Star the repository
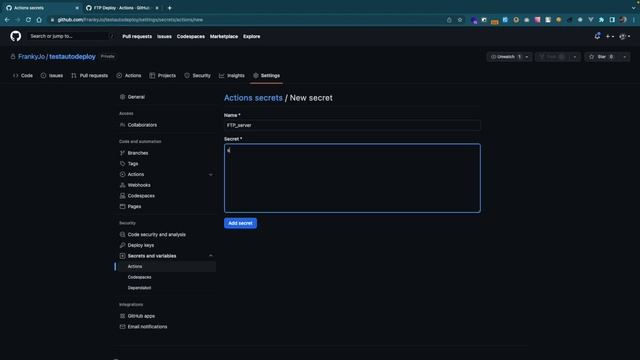 click(x=602, y=57)
